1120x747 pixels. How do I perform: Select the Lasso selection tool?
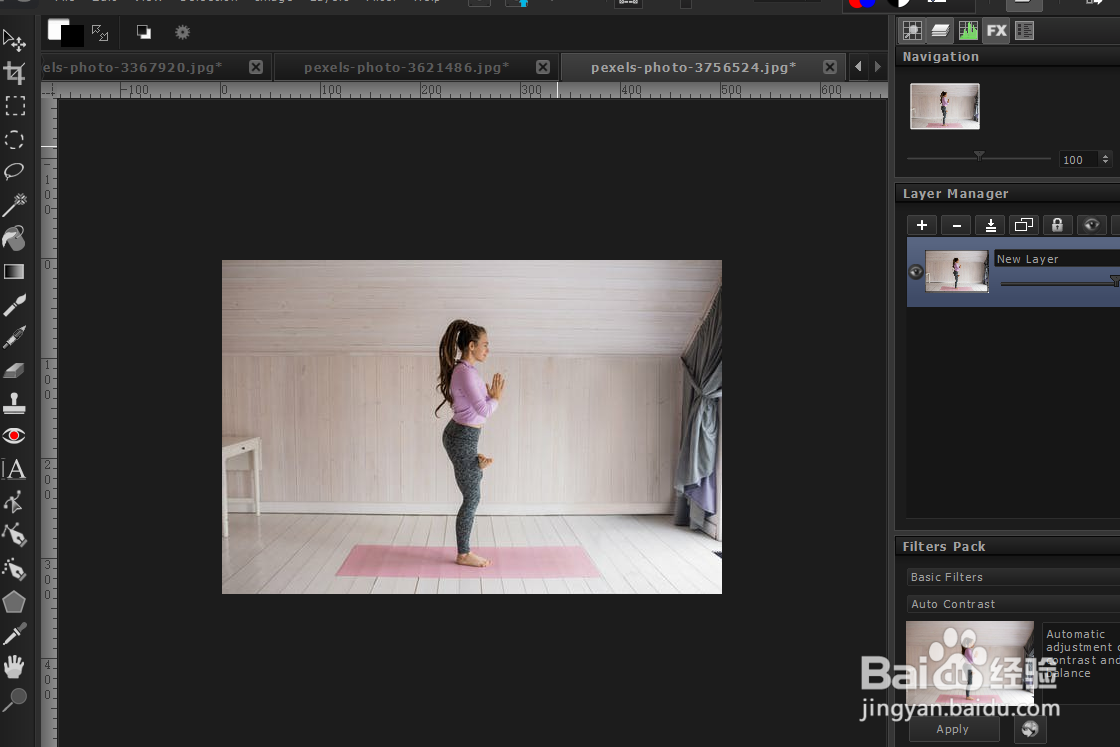pyautogui.click(x=14, y=171)
